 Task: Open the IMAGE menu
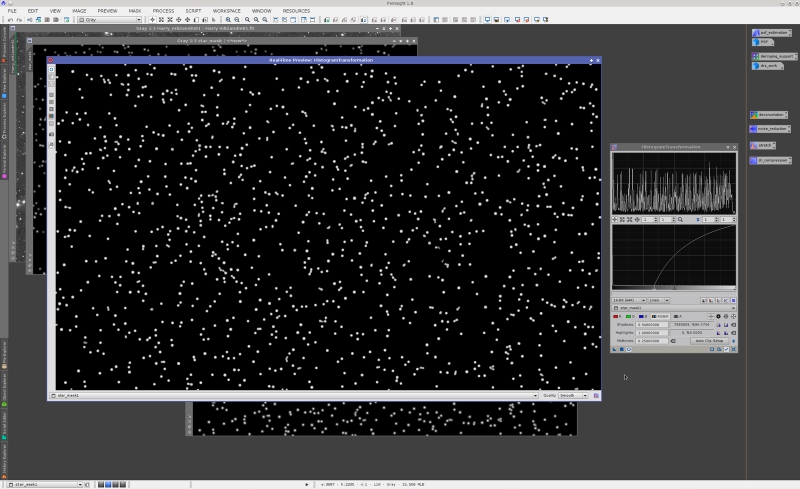(79, 11)
